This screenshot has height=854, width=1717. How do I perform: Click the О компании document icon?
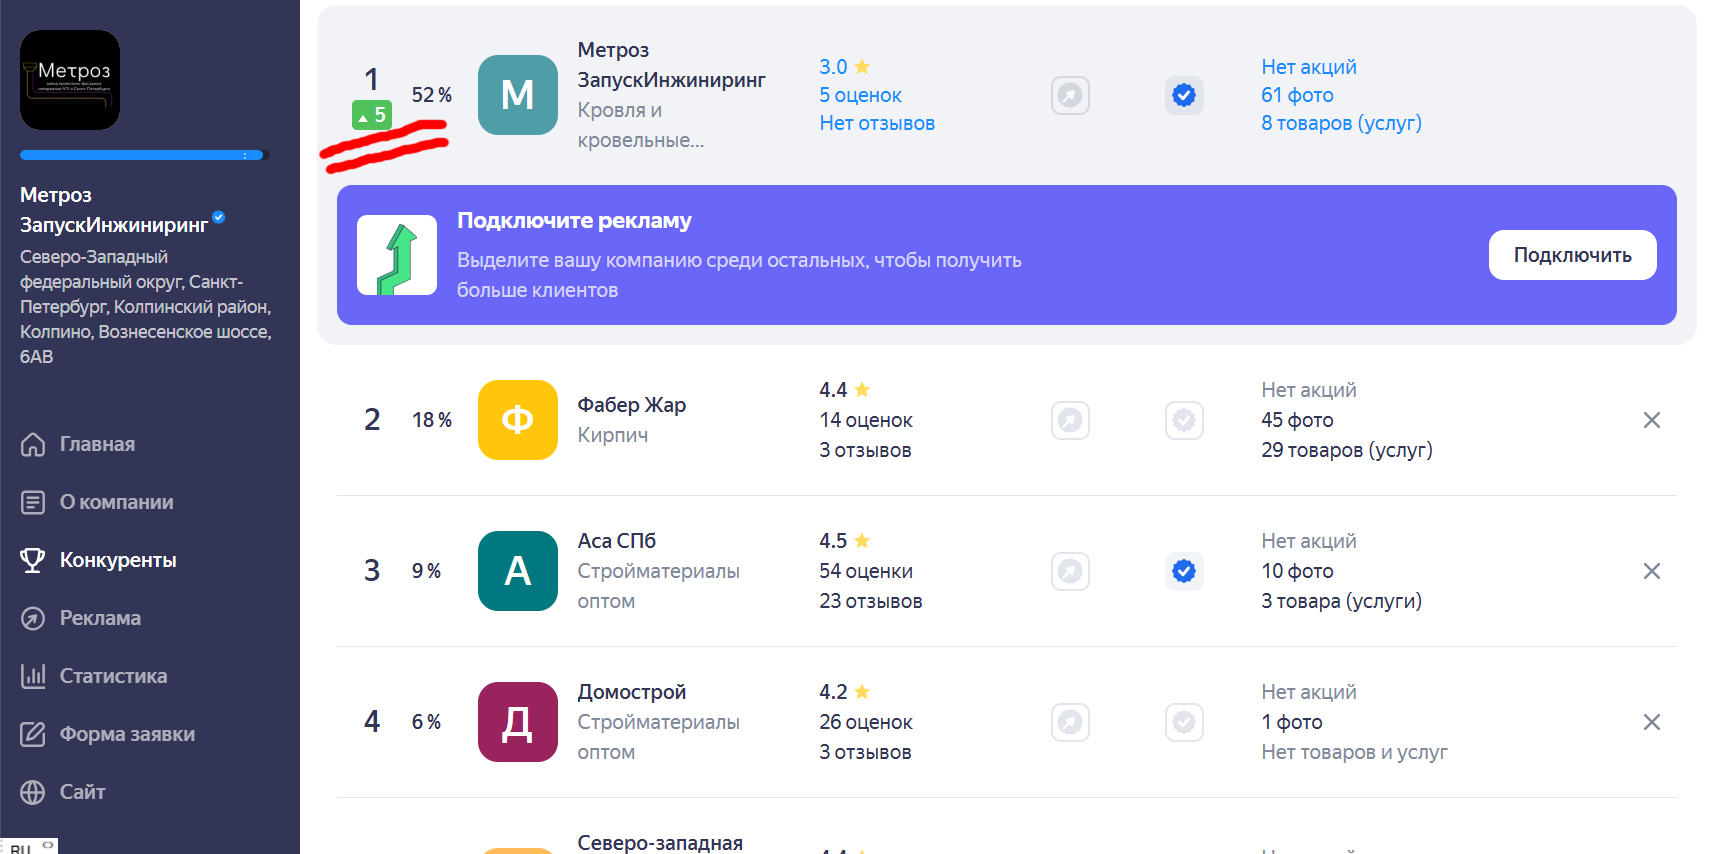click(33, 502)
